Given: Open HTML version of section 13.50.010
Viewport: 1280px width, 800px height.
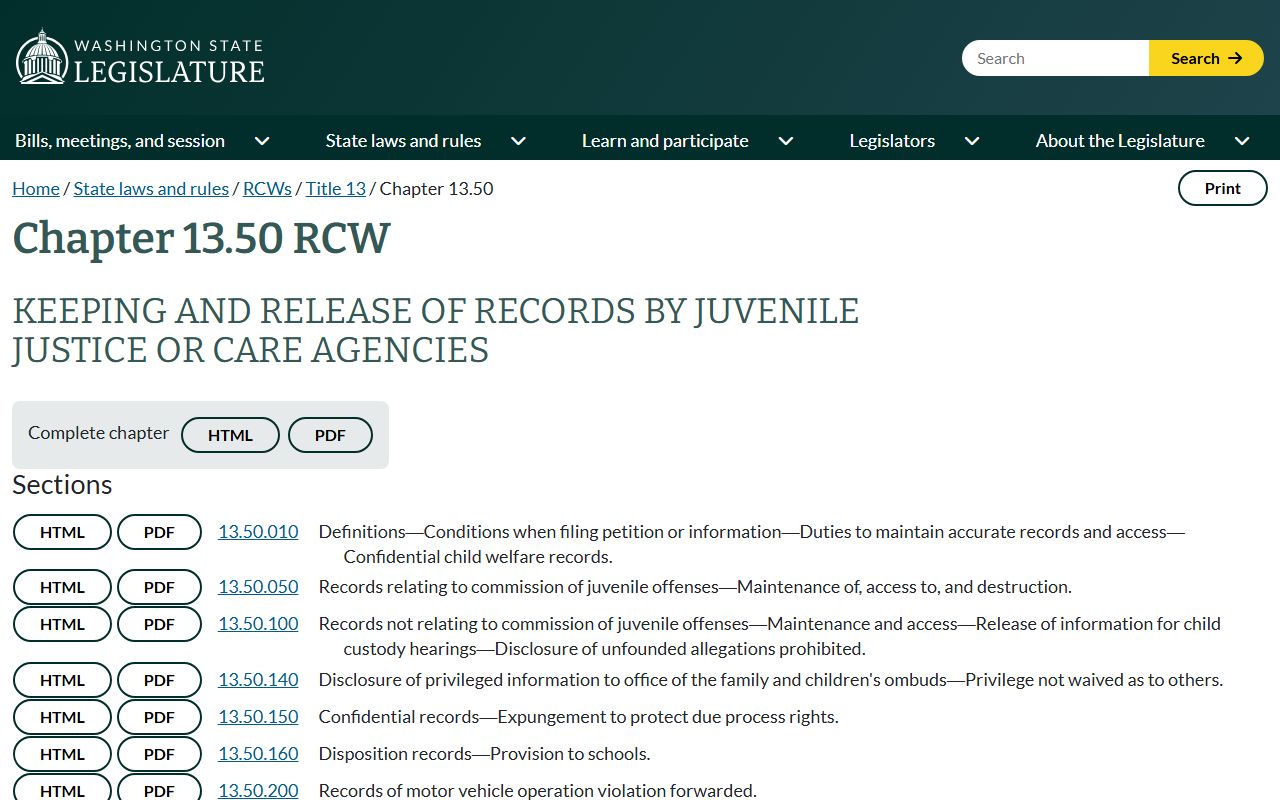Looking at the screenshot, I should pyautogui.click(x=62, y=532).
